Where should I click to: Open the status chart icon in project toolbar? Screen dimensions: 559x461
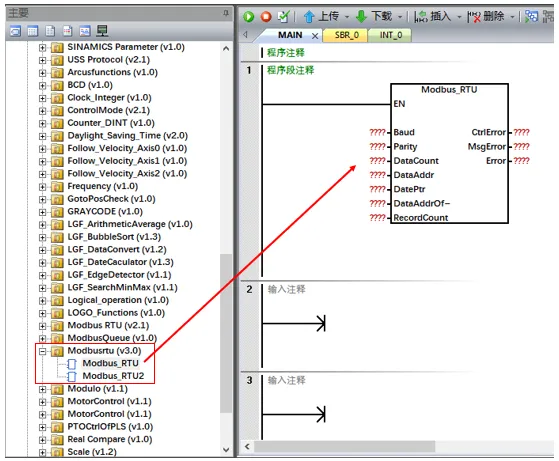coord(32,31)
